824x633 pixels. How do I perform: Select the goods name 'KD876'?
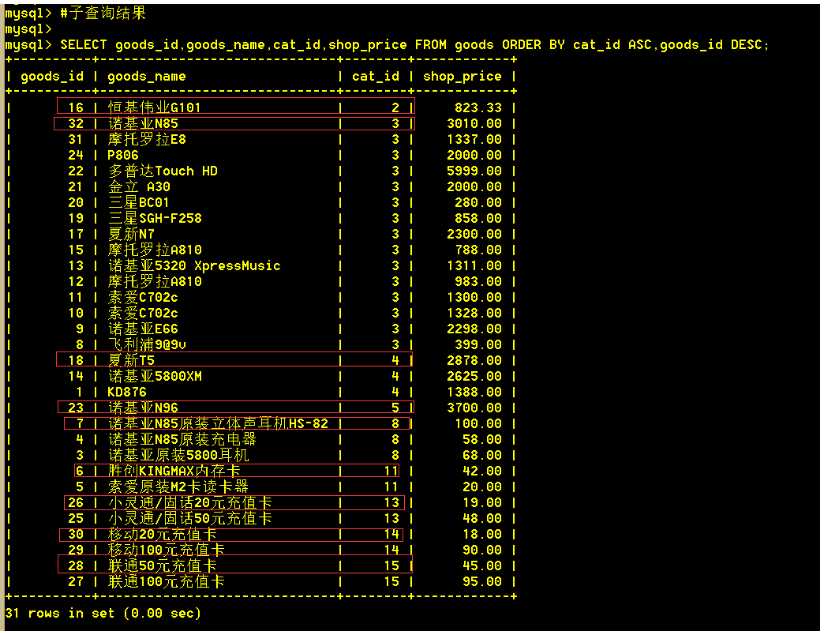coord(127,392)
